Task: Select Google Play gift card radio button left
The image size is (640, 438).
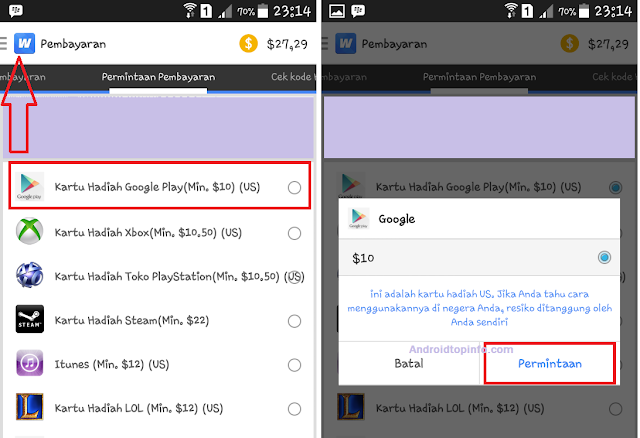Action: click(x=294, y=187)
